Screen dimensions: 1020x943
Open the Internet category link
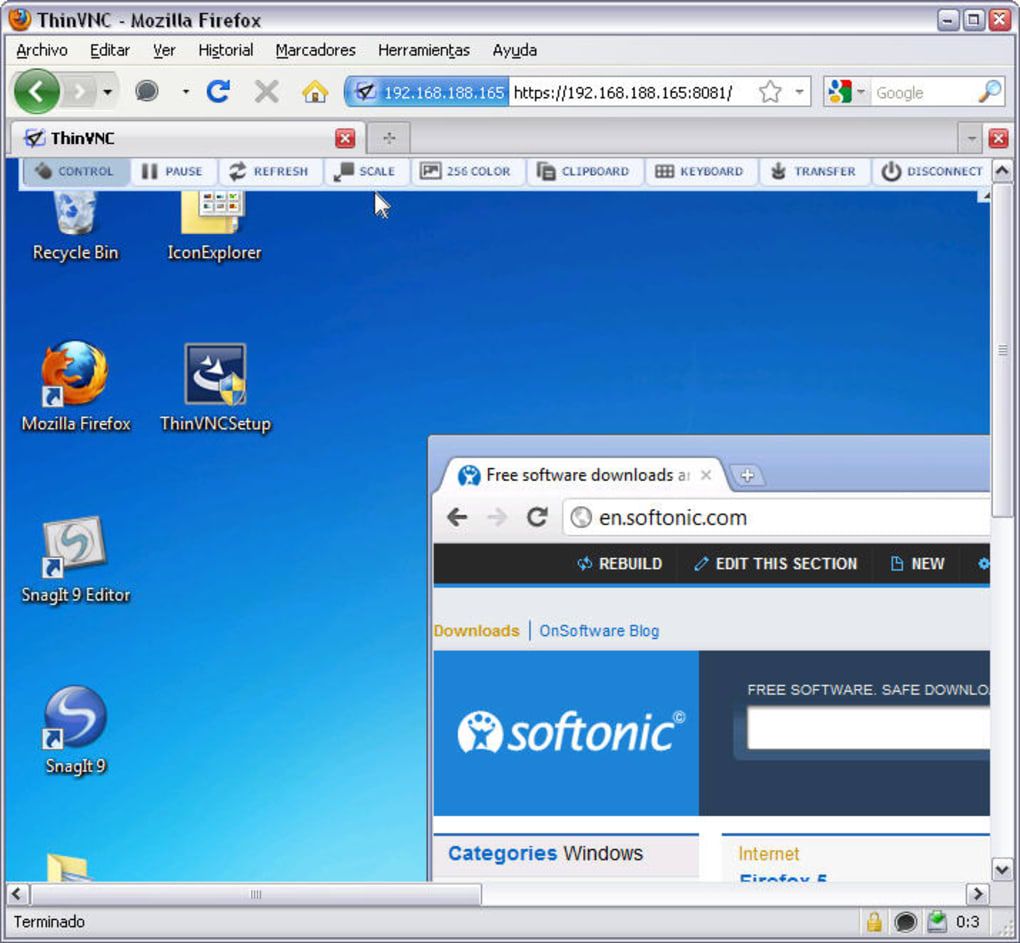[768, 854]
